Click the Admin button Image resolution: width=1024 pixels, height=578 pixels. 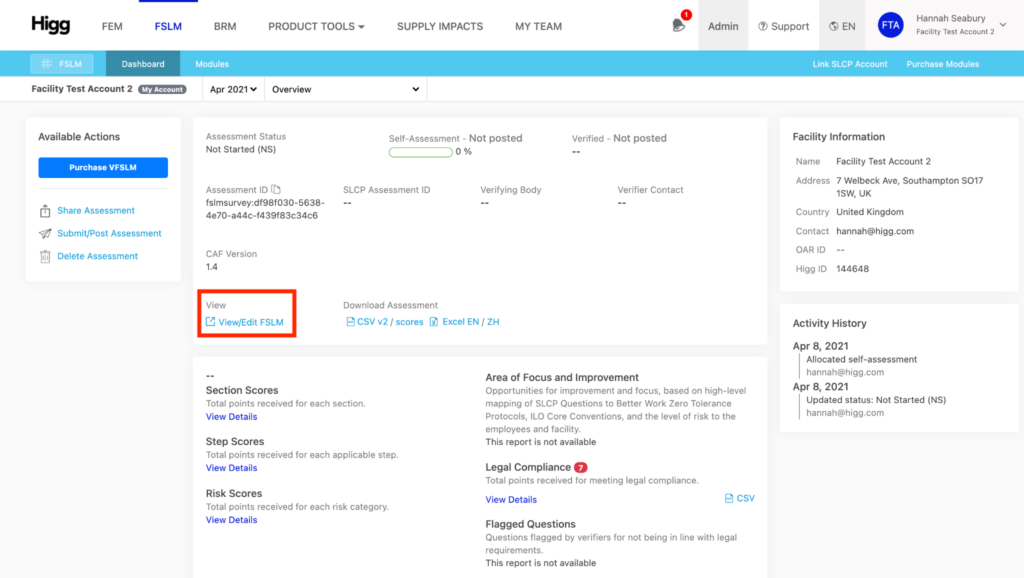click(723, 26)
